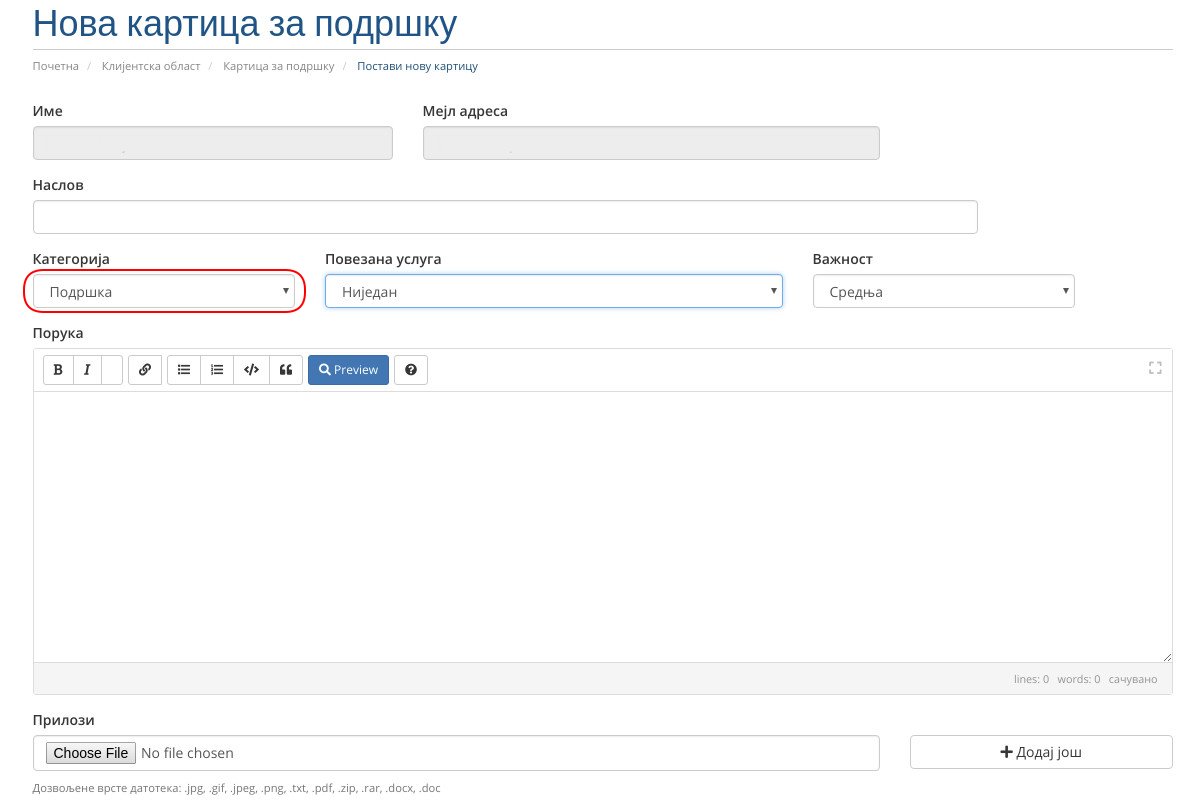Add another attachment with Додај још

(x=1041, y=752)
